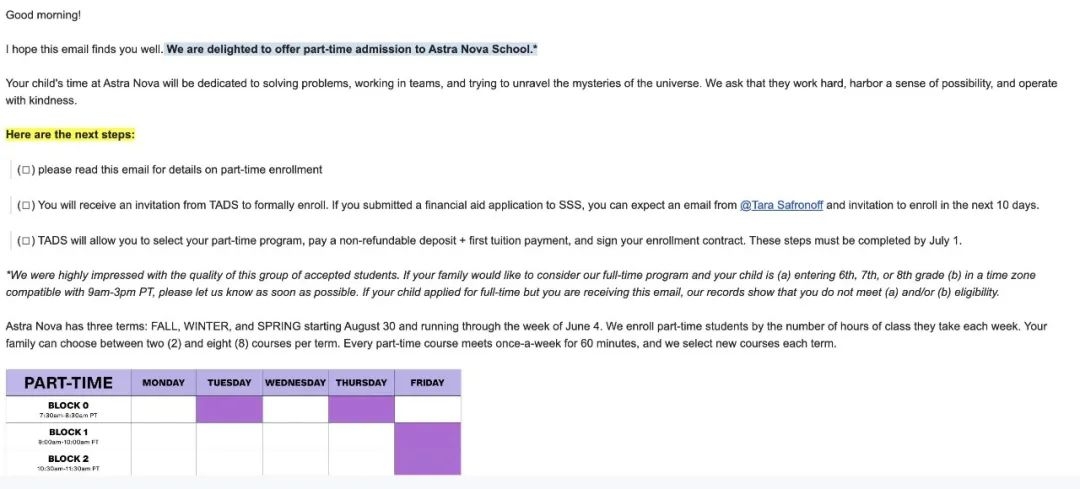Select the purple Thursday Block 0 cell
The width and height of the screenshot is (1080, 489).
point(361,409)
